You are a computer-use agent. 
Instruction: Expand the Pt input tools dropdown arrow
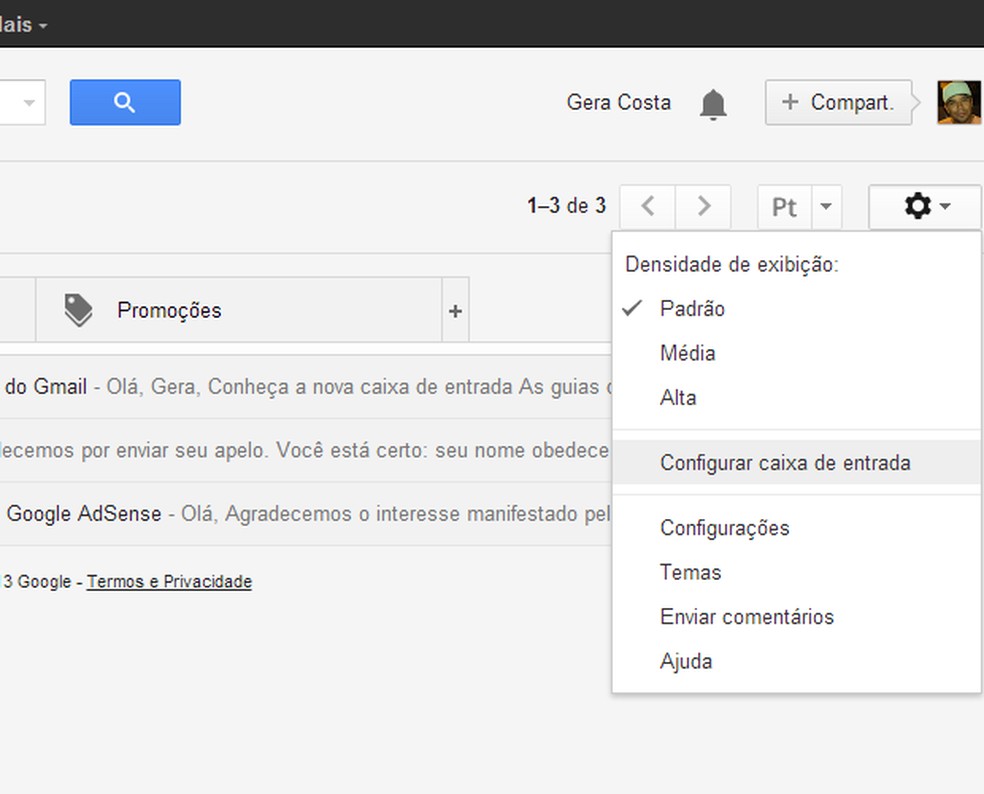(x=826, y=207)
